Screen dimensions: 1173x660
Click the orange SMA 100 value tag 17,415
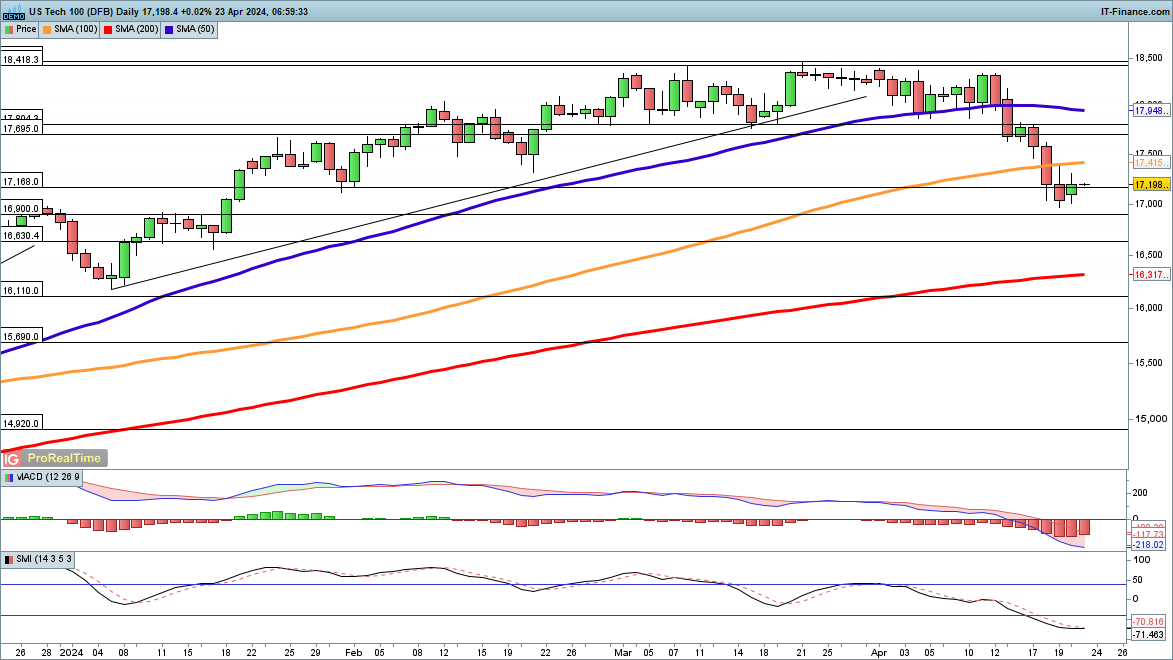[1151, 163]
